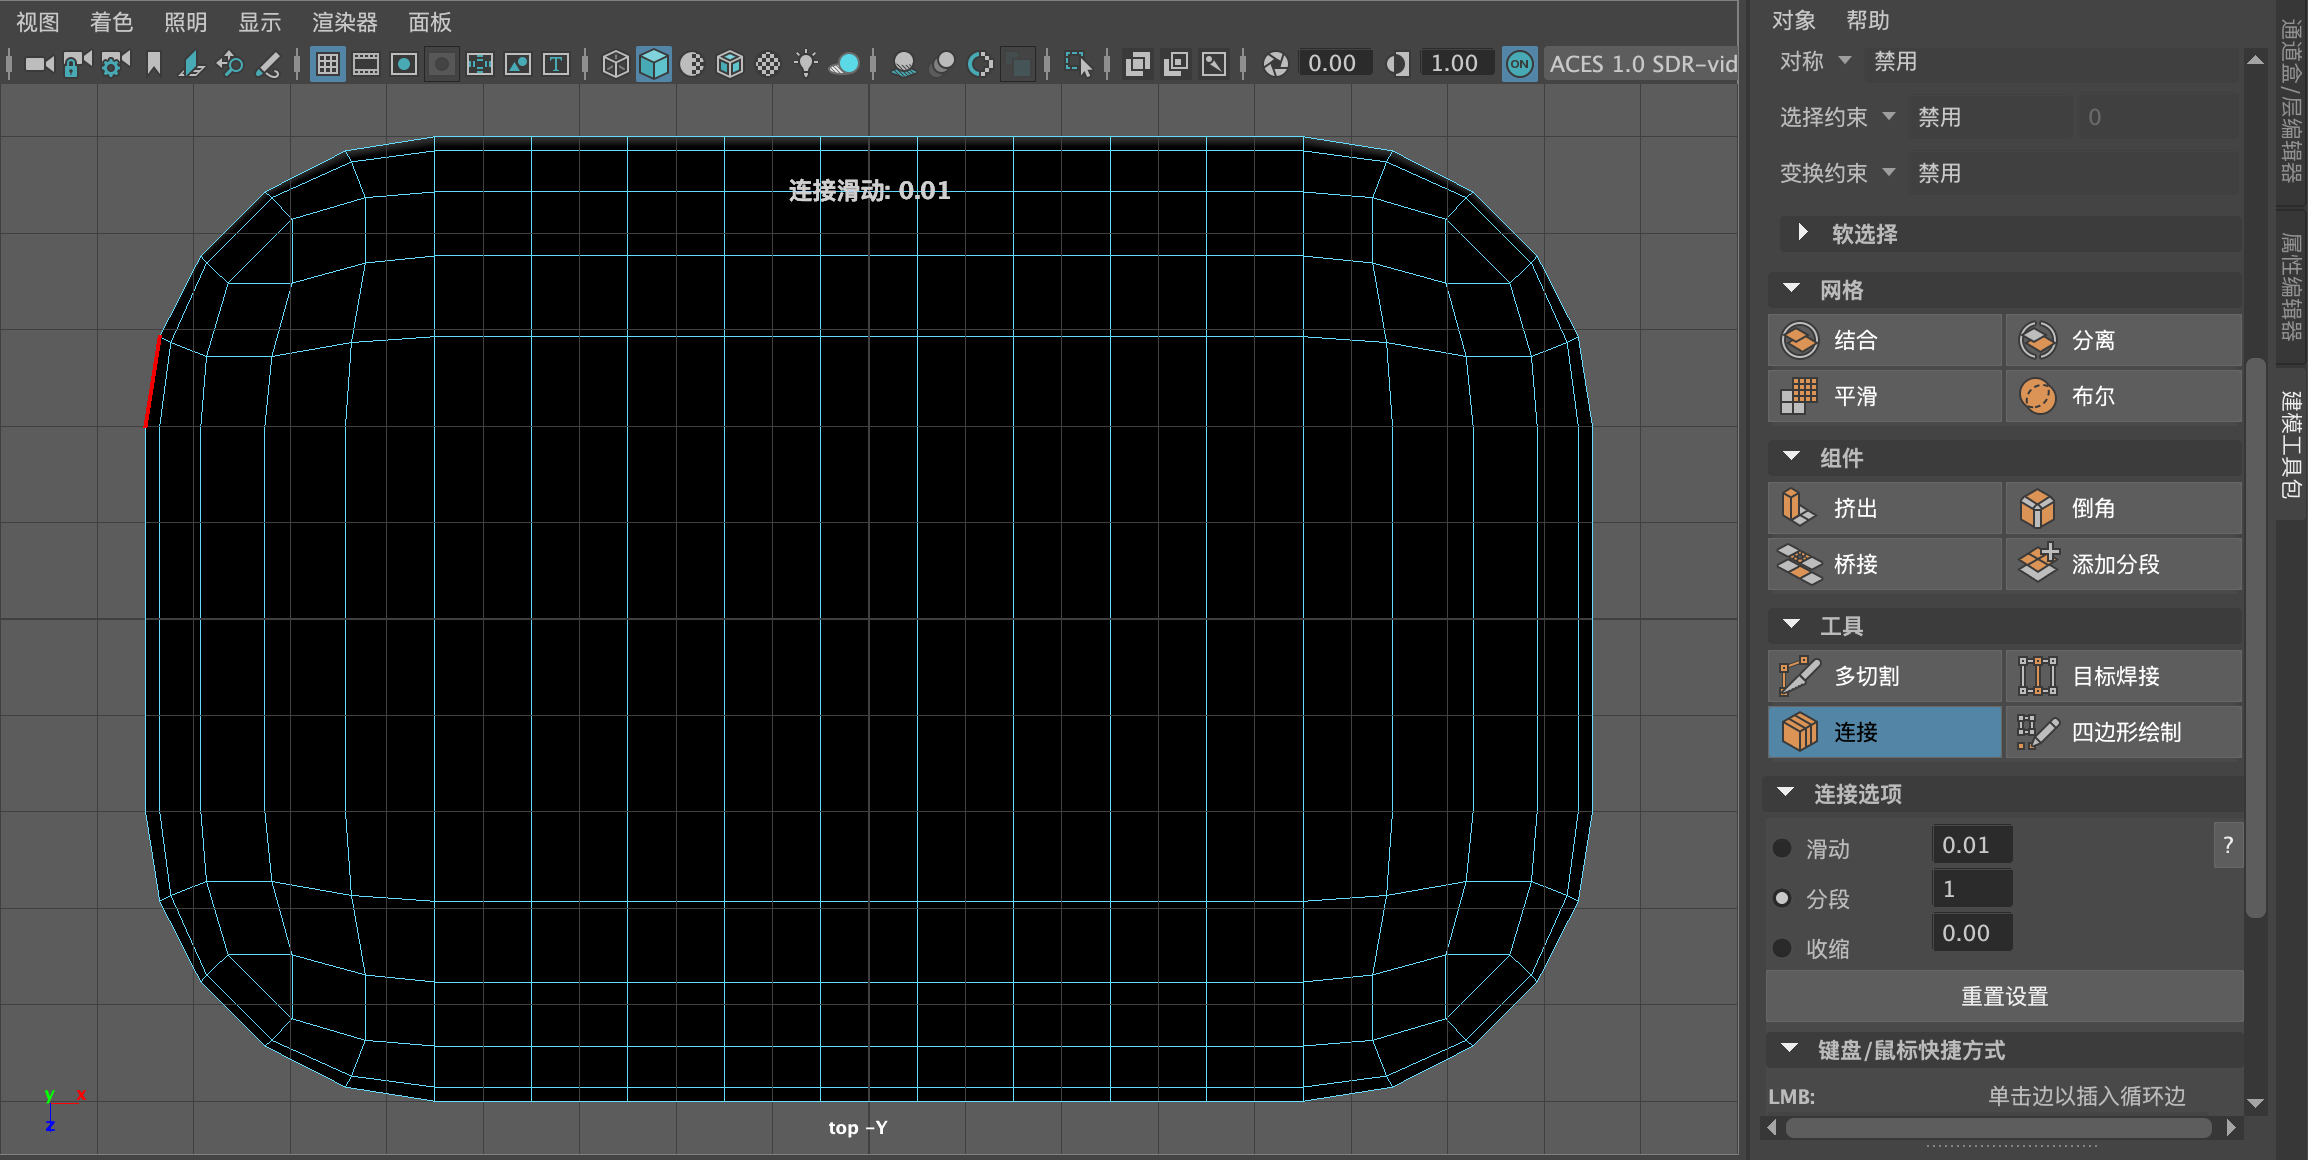
Task: Open the 渲染器 menu
Action: coord(344,22)
